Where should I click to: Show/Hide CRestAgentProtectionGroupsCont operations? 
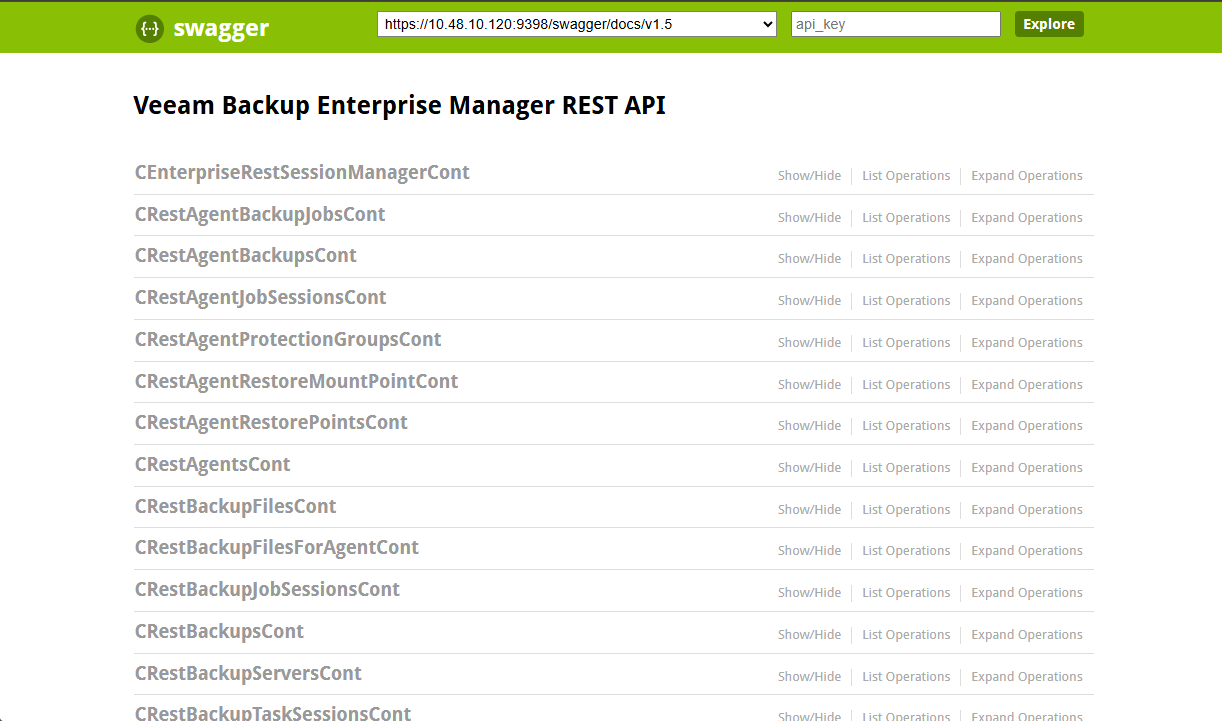pos(810,343)
